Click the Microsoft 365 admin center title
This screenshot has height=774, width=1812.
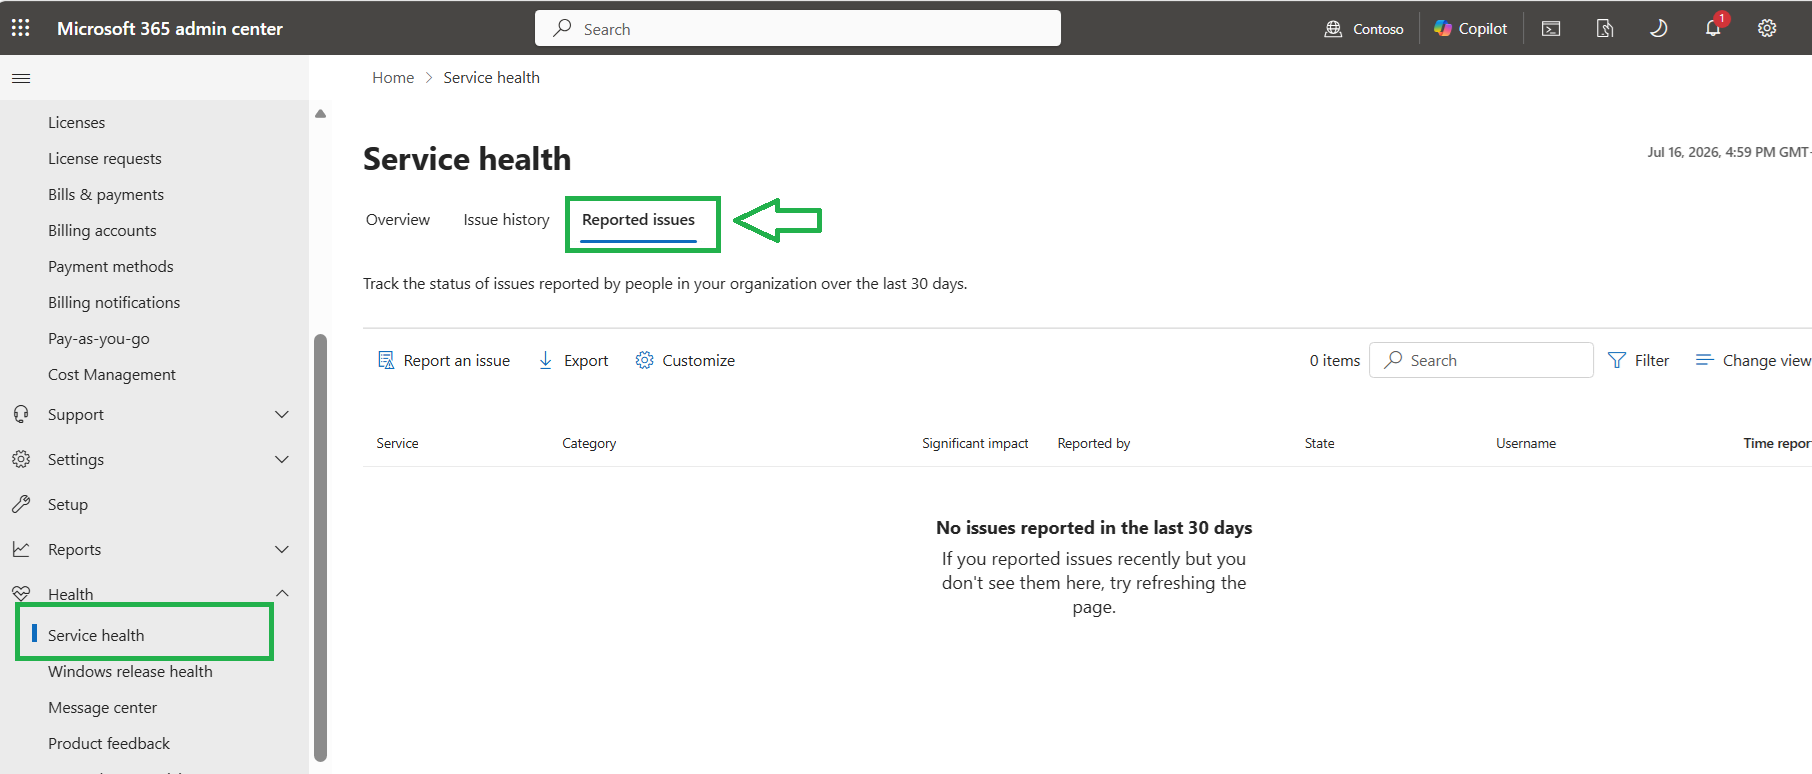170,28
